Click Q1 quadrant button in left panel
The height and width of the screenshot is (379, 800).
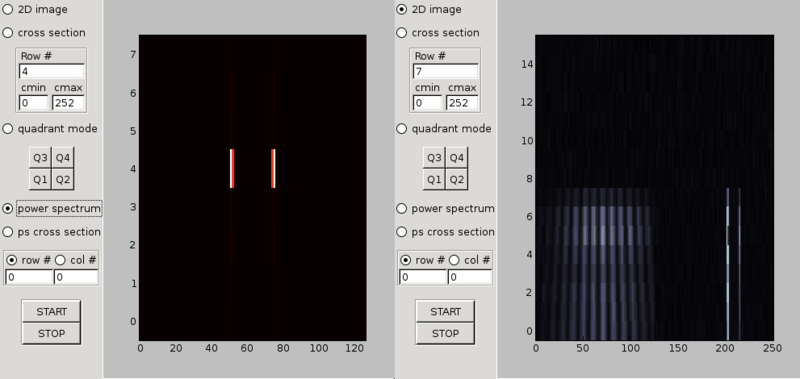pos(40,179)
